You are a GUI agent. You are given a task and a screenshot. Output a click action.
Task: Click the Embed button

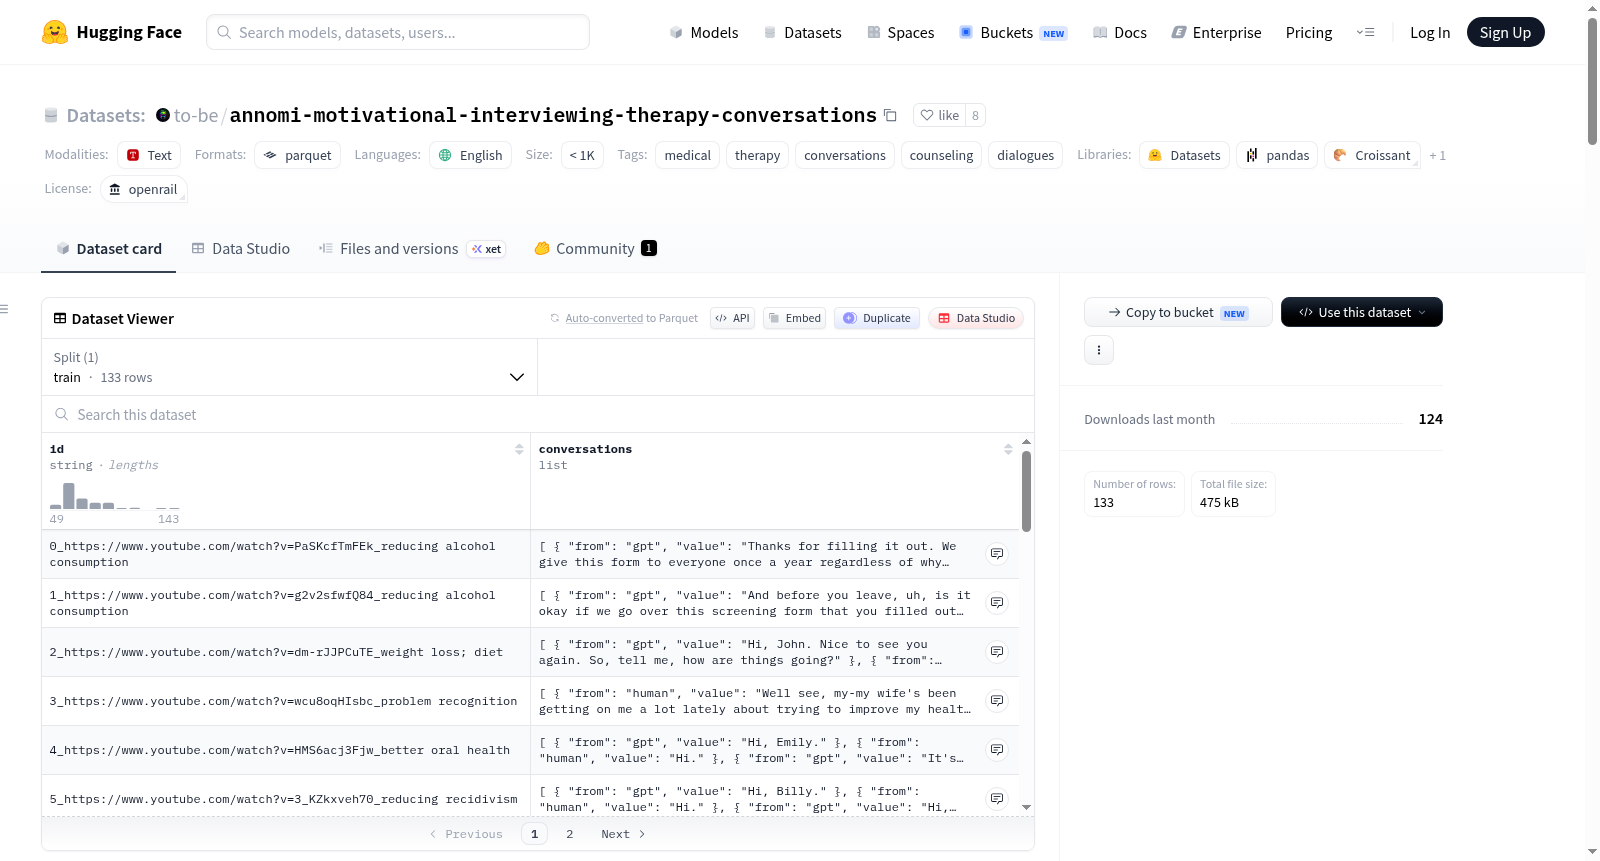(794, 318)
